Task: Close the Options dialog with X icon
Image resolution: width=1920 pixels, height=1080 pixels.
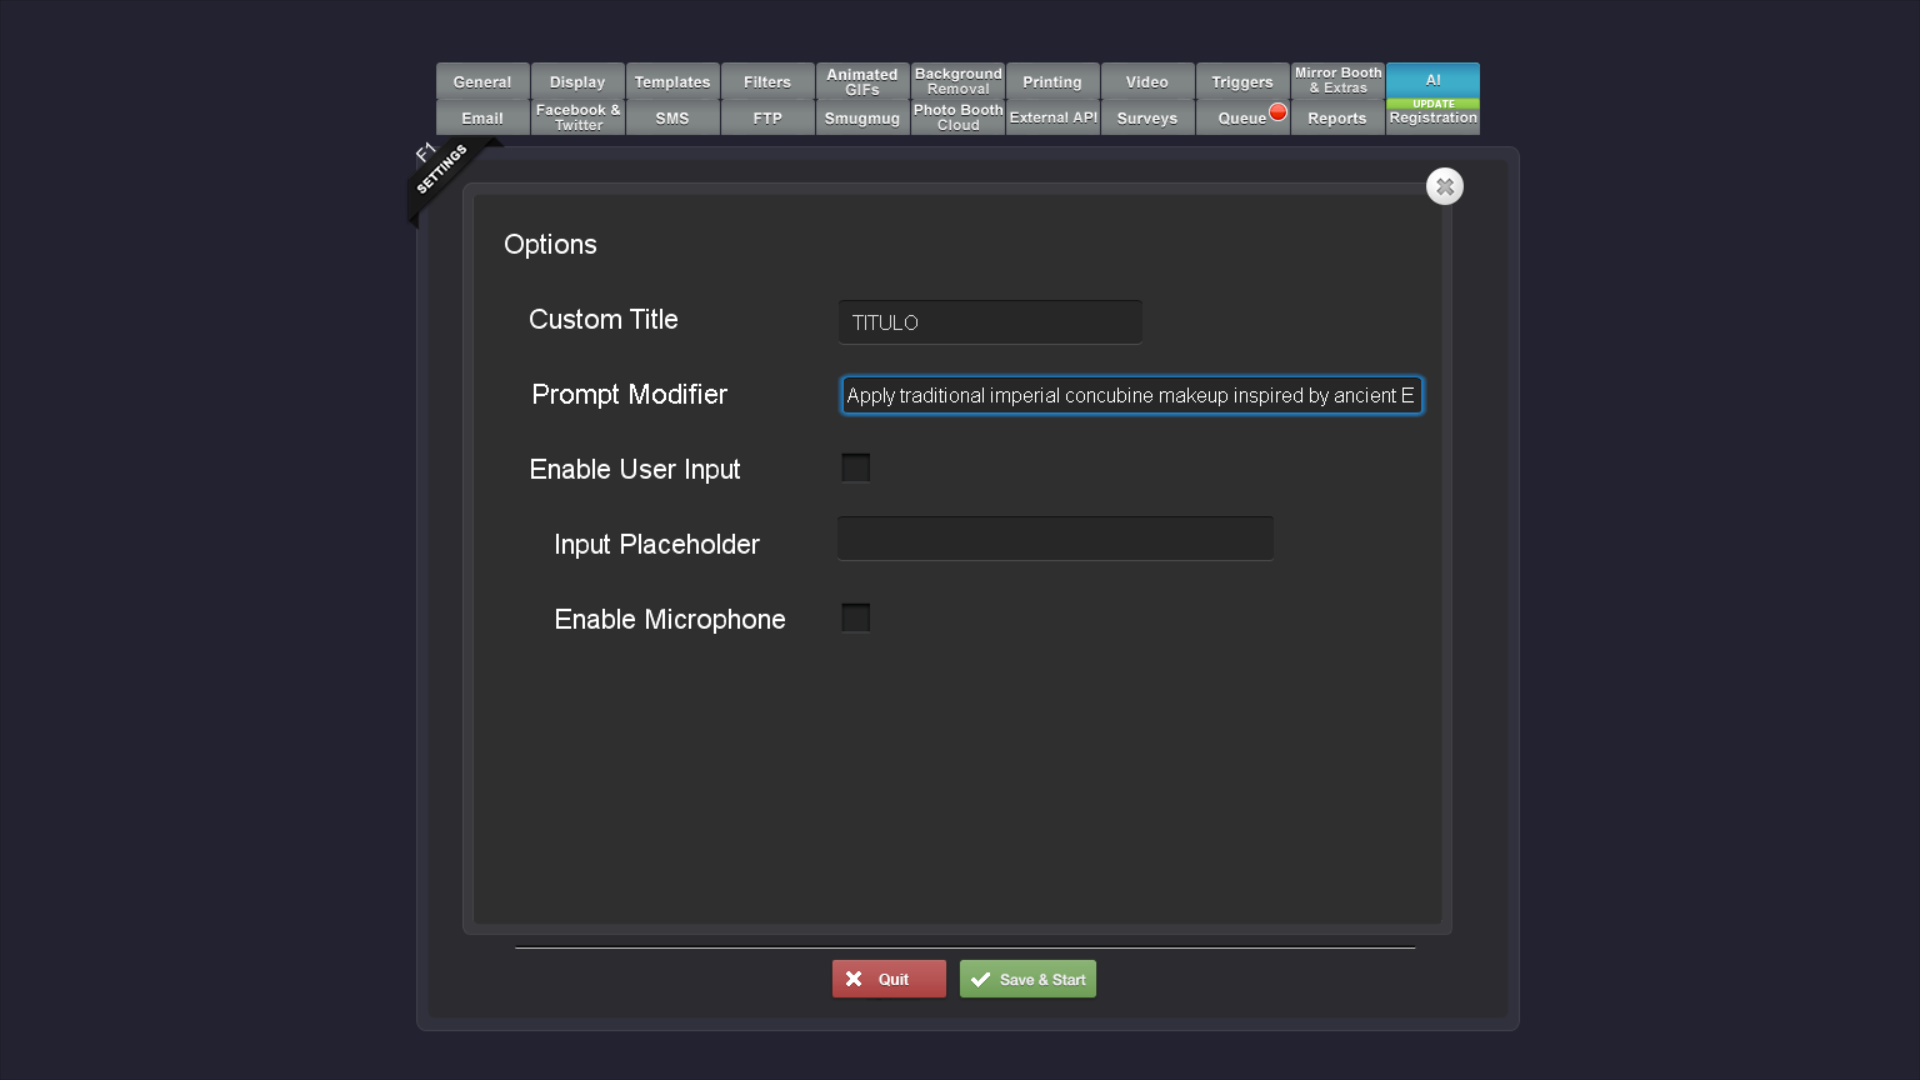Action: (1444, 187)
